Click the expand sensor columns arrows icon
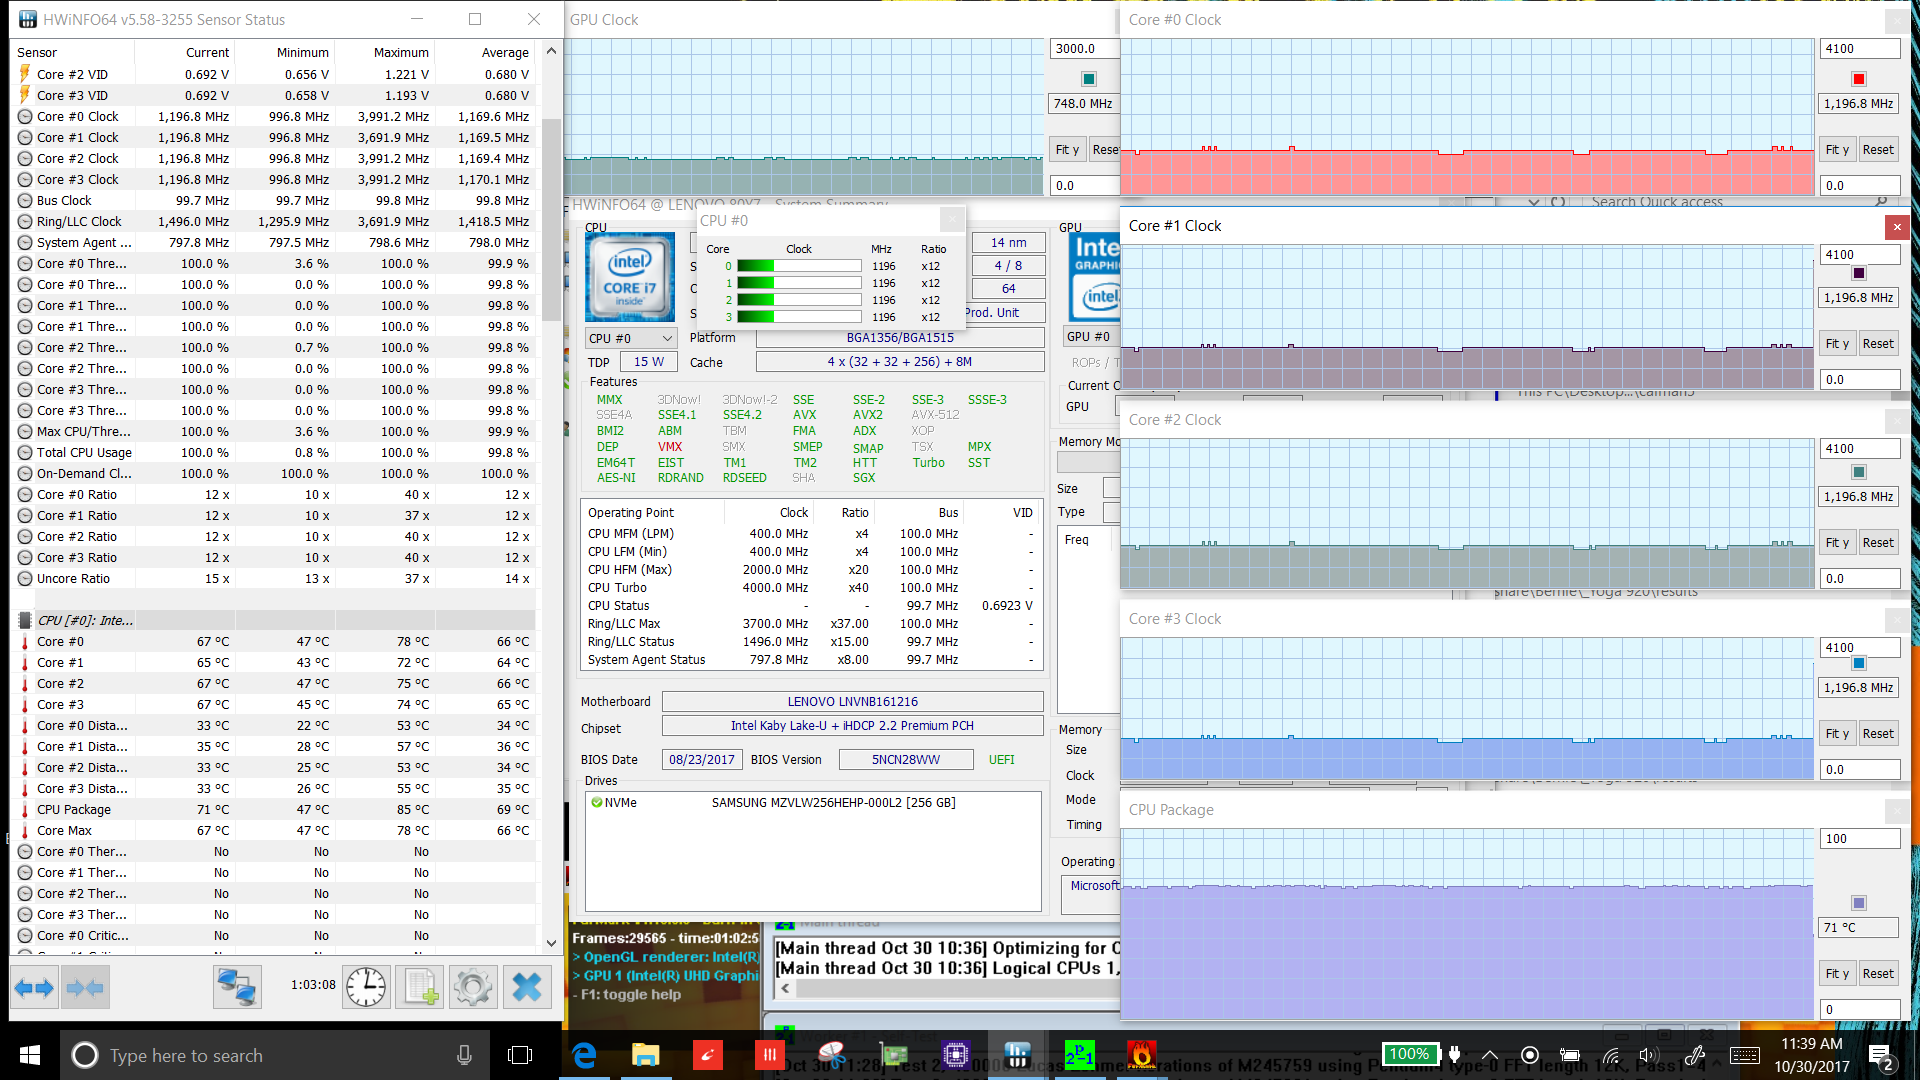 [x=34, y=988]
